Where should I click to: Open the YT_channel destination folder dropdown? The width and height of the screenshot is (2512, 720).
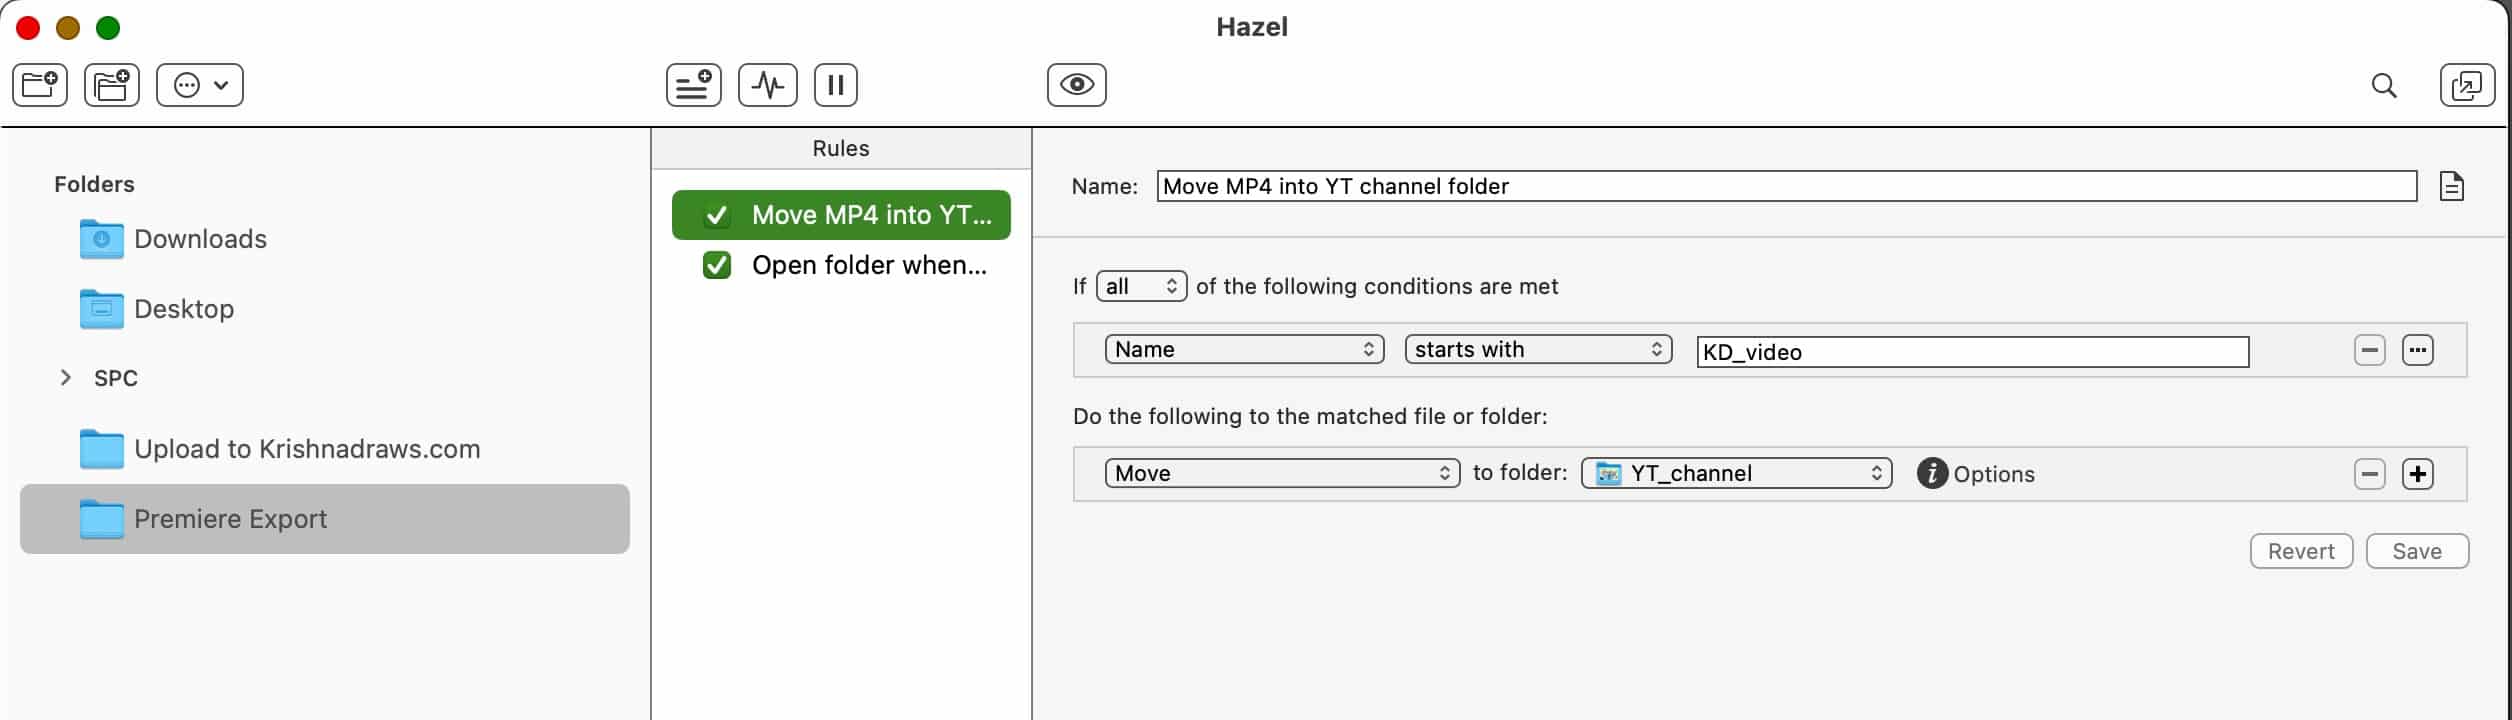tap(1736, 473)
